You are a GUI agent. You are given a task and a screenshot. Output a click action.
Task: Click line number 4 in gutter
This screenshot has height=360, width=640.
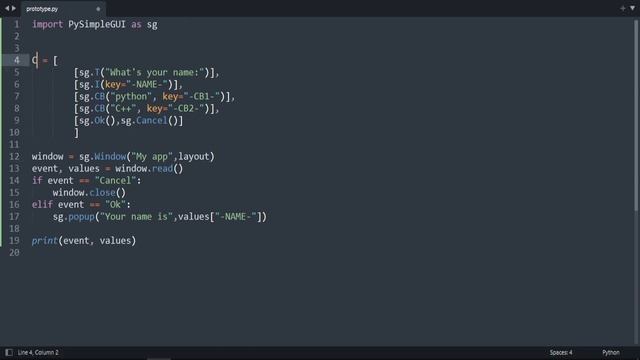(x=17, y=60)
